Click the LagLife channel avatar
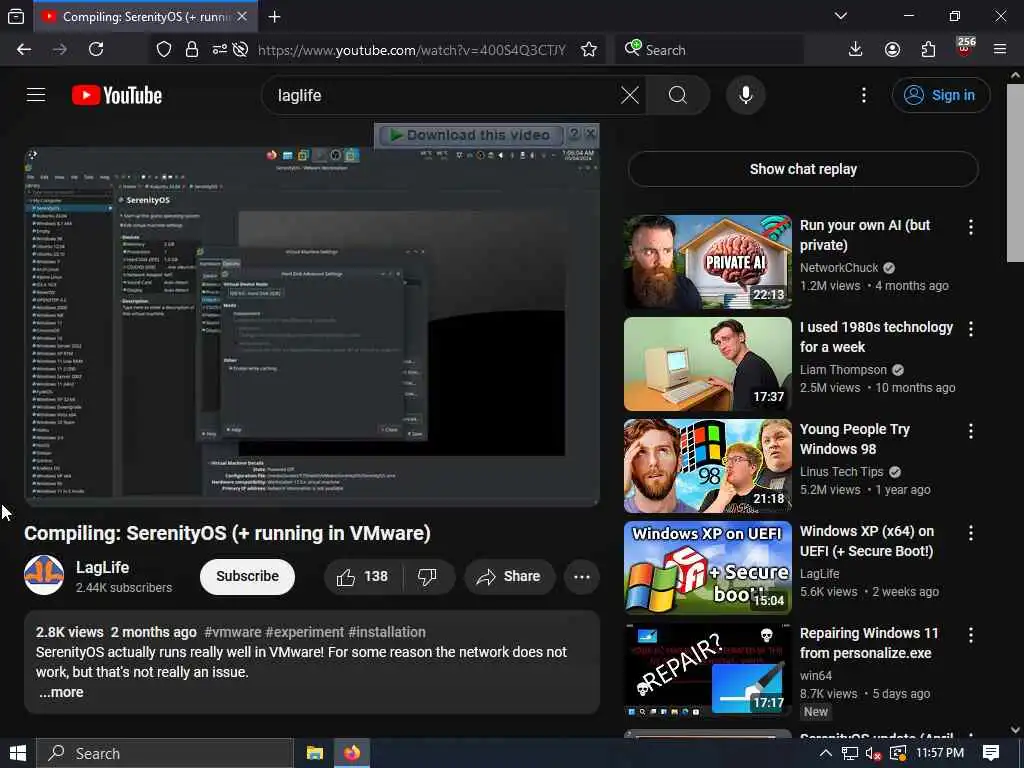Viewport: 1024px width, 768px height. (44, 575)
